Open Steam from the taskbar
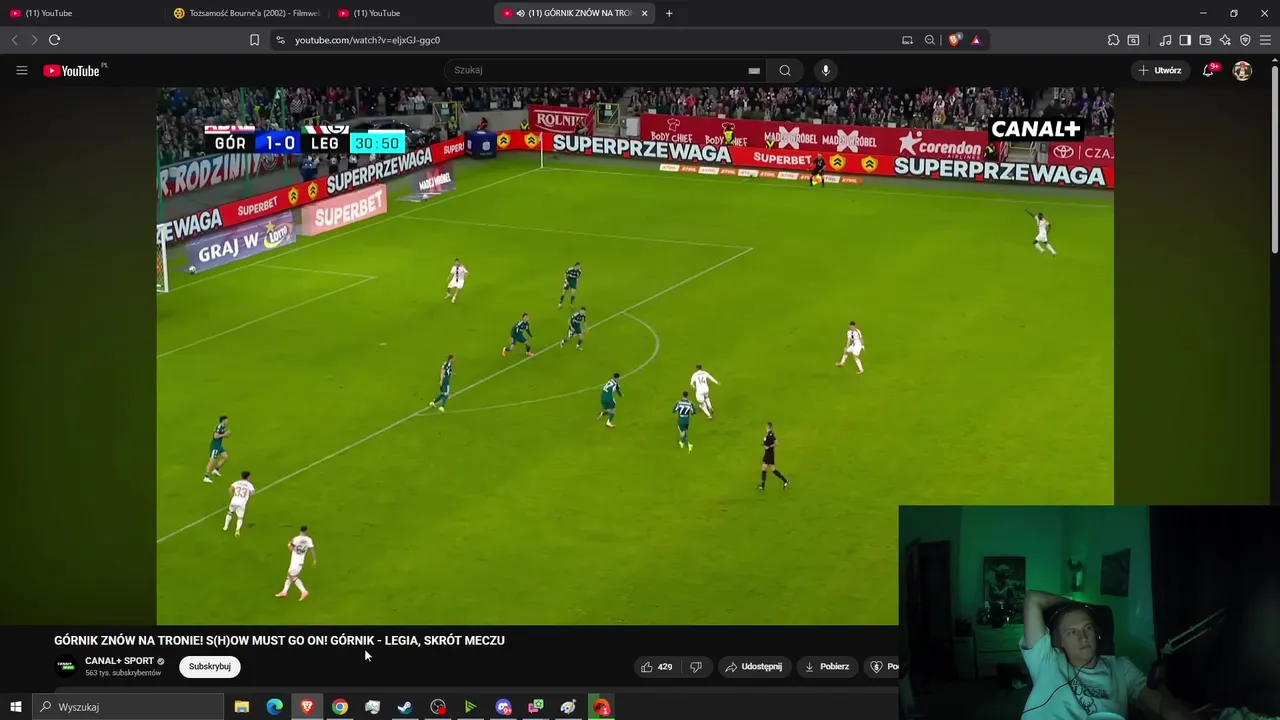The width and height of the screenshot is (1280, 720). coord(405,707)
